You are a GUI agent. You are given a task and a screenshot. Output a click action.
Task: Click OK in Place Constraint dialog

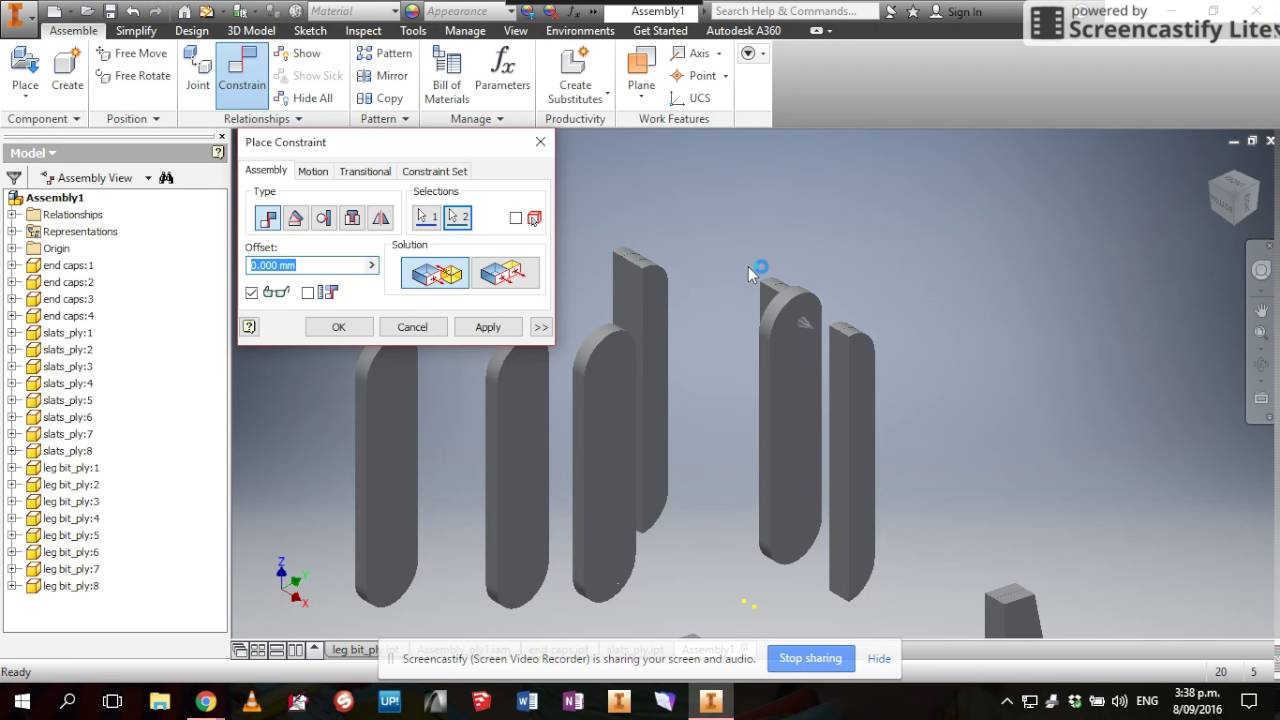click(x=339, y=327)
